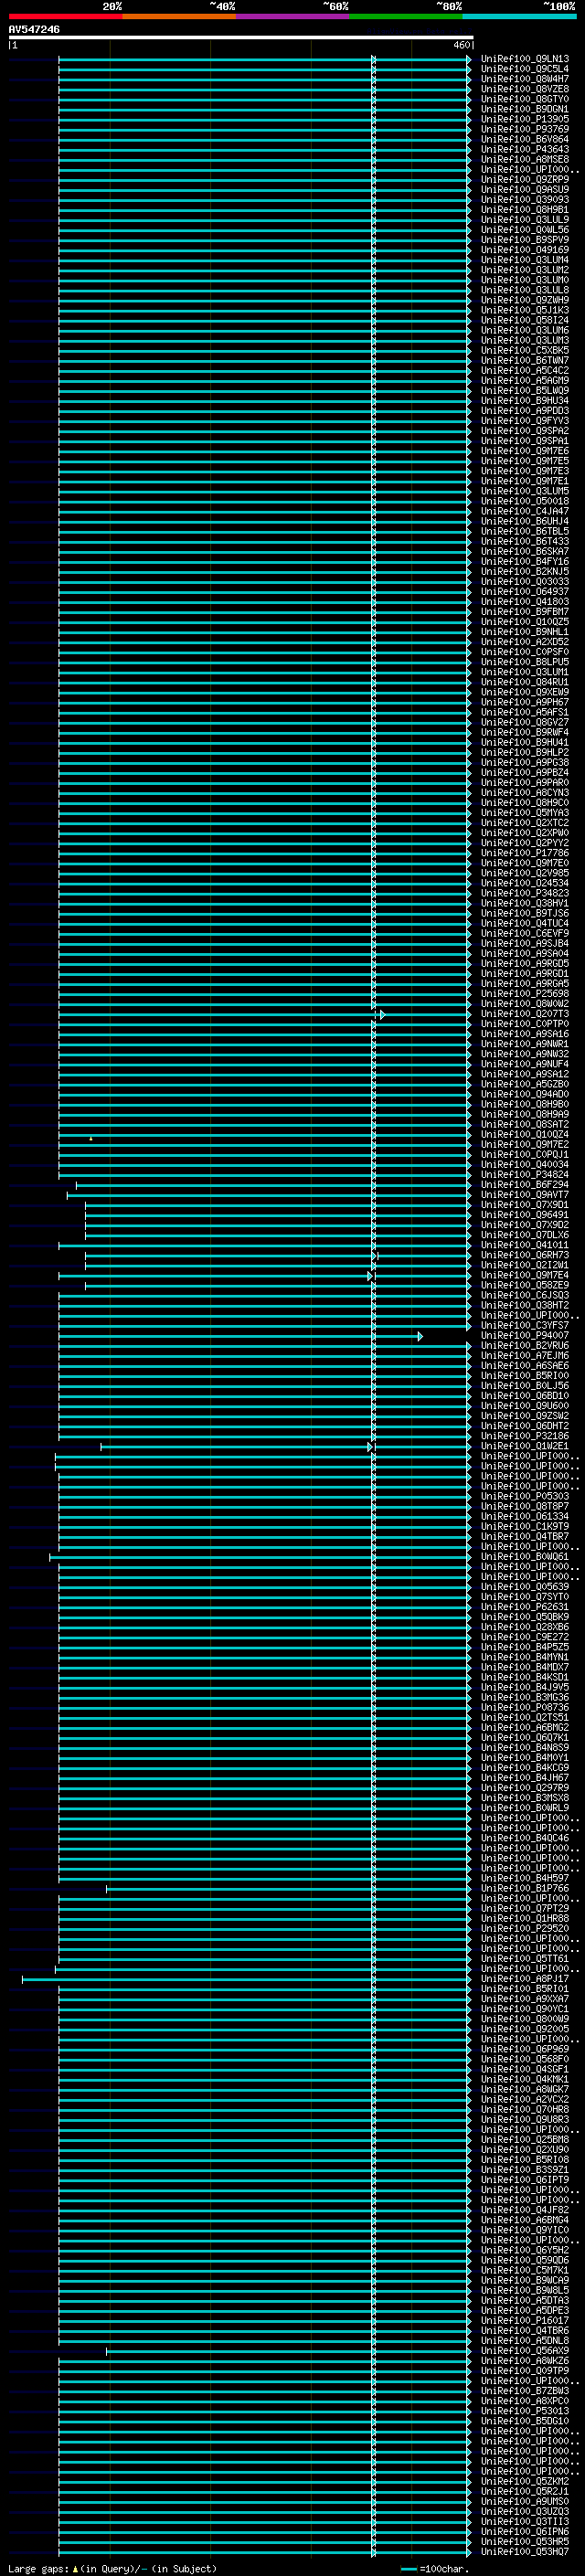Image resolution: width=585 pixels, height=2576 pixels.
Task: Select hit label UniRef100_B9HU34
Action: pos(525,400)
